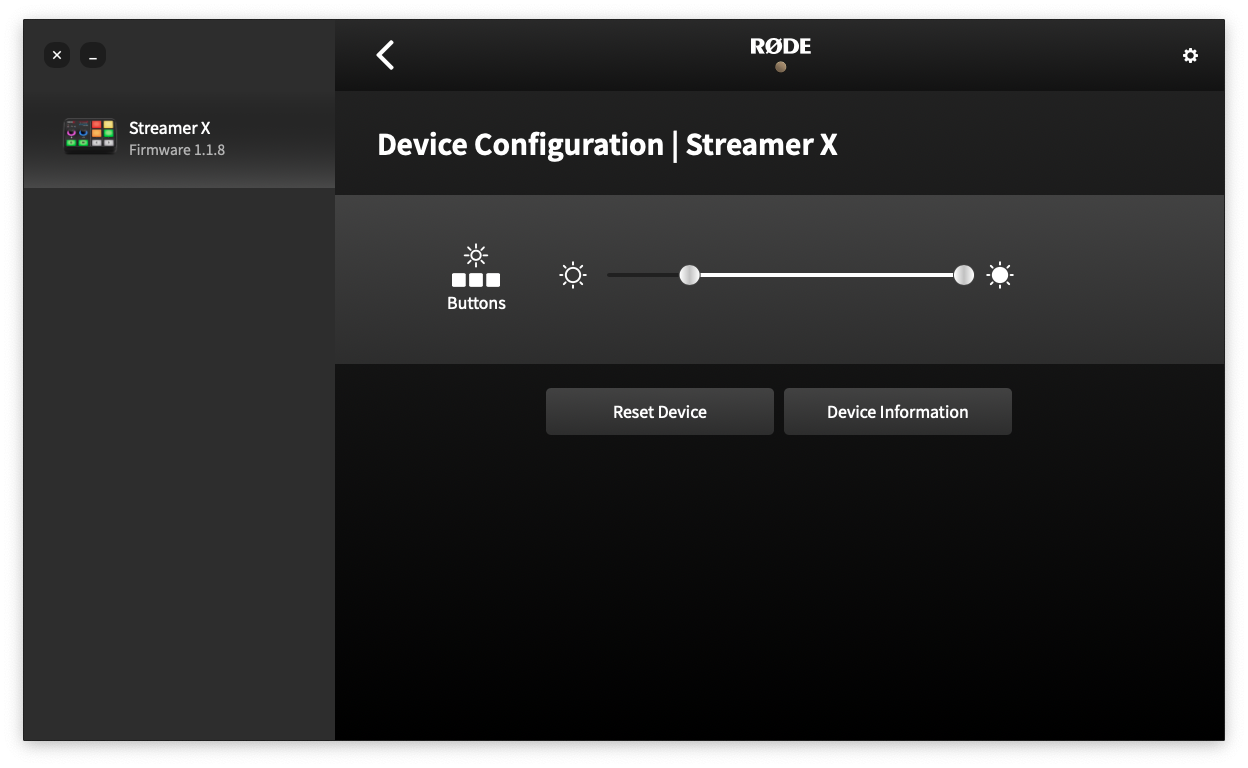
Task: Select the Streamer X device thumbnail
Action: pos(90,136)
